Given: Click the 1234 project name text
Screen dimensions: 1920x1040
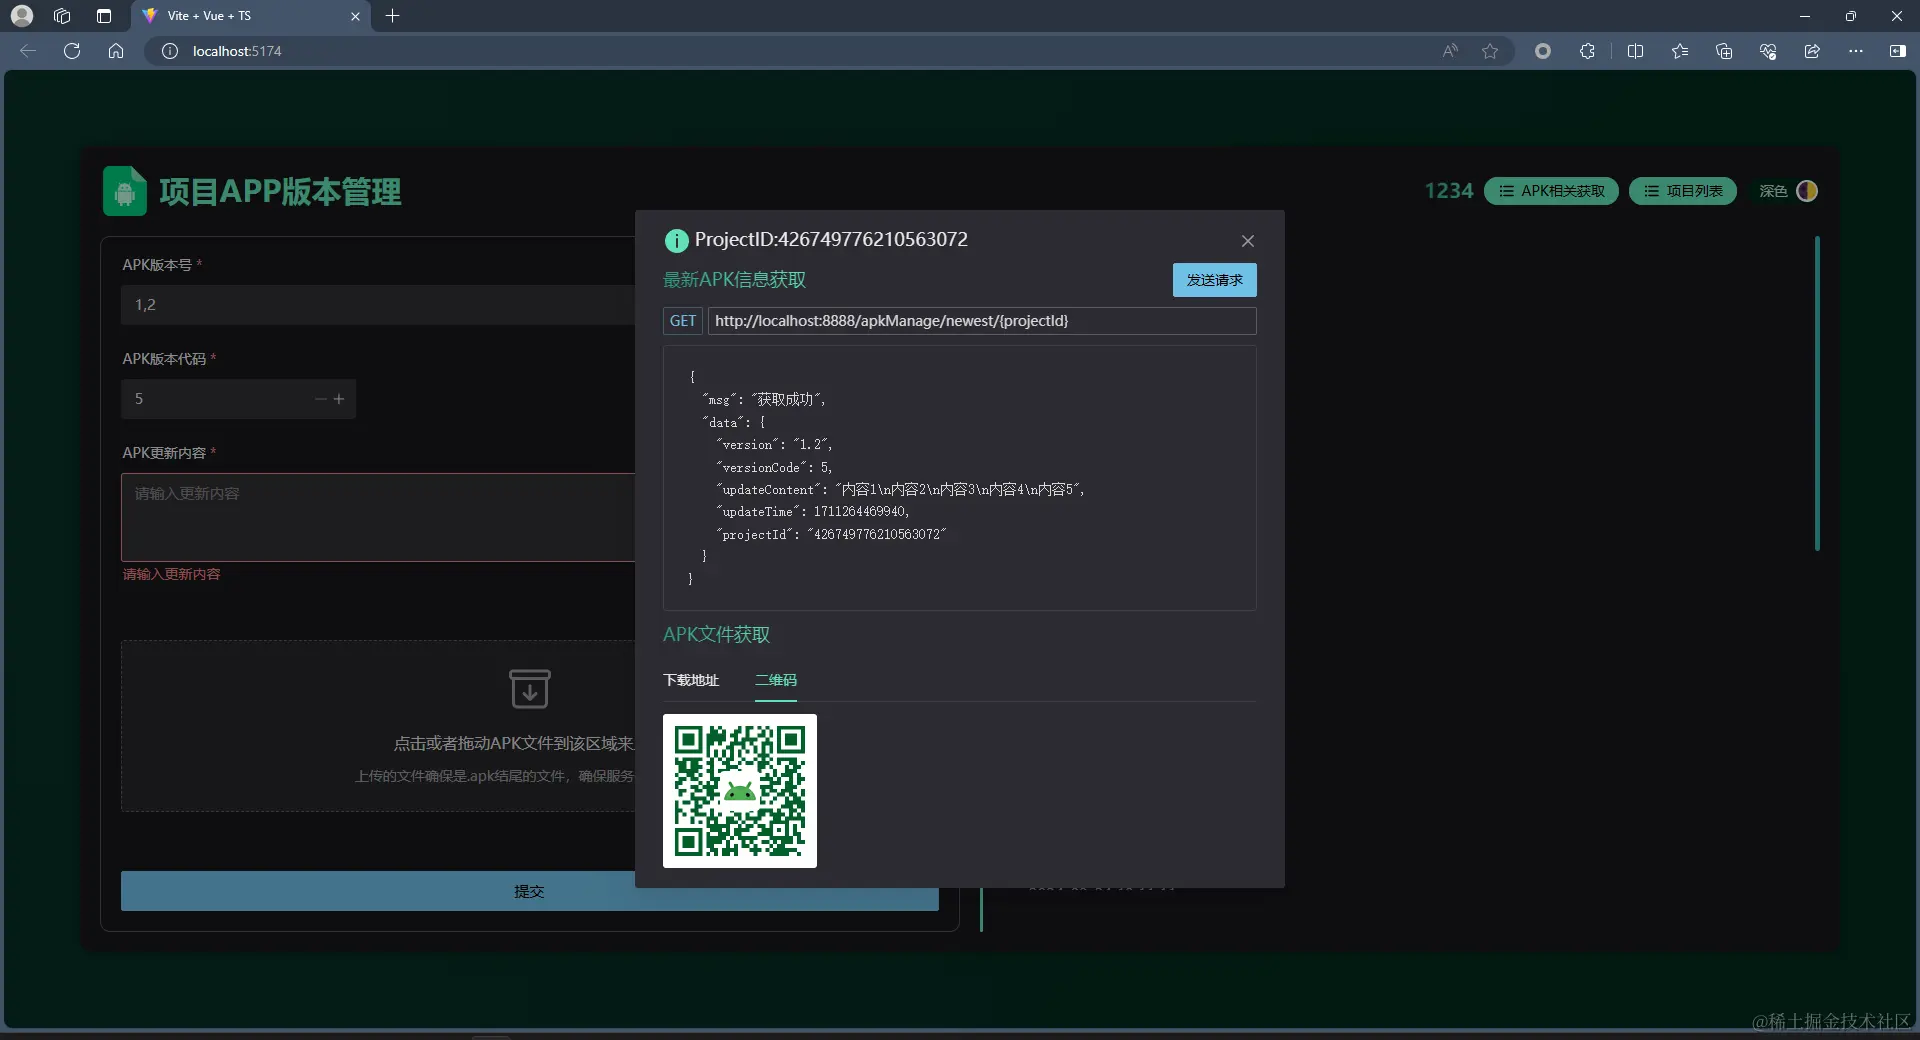Looking at the screenshot, I should coord(1449,191).
